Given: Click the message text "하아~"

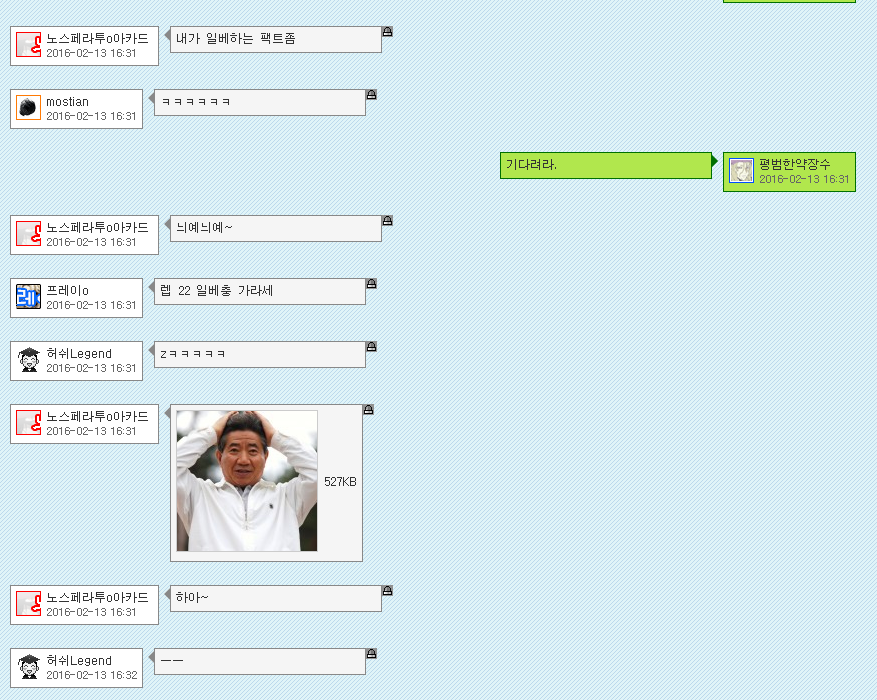Looking at the screenshot, I should 192,598.
